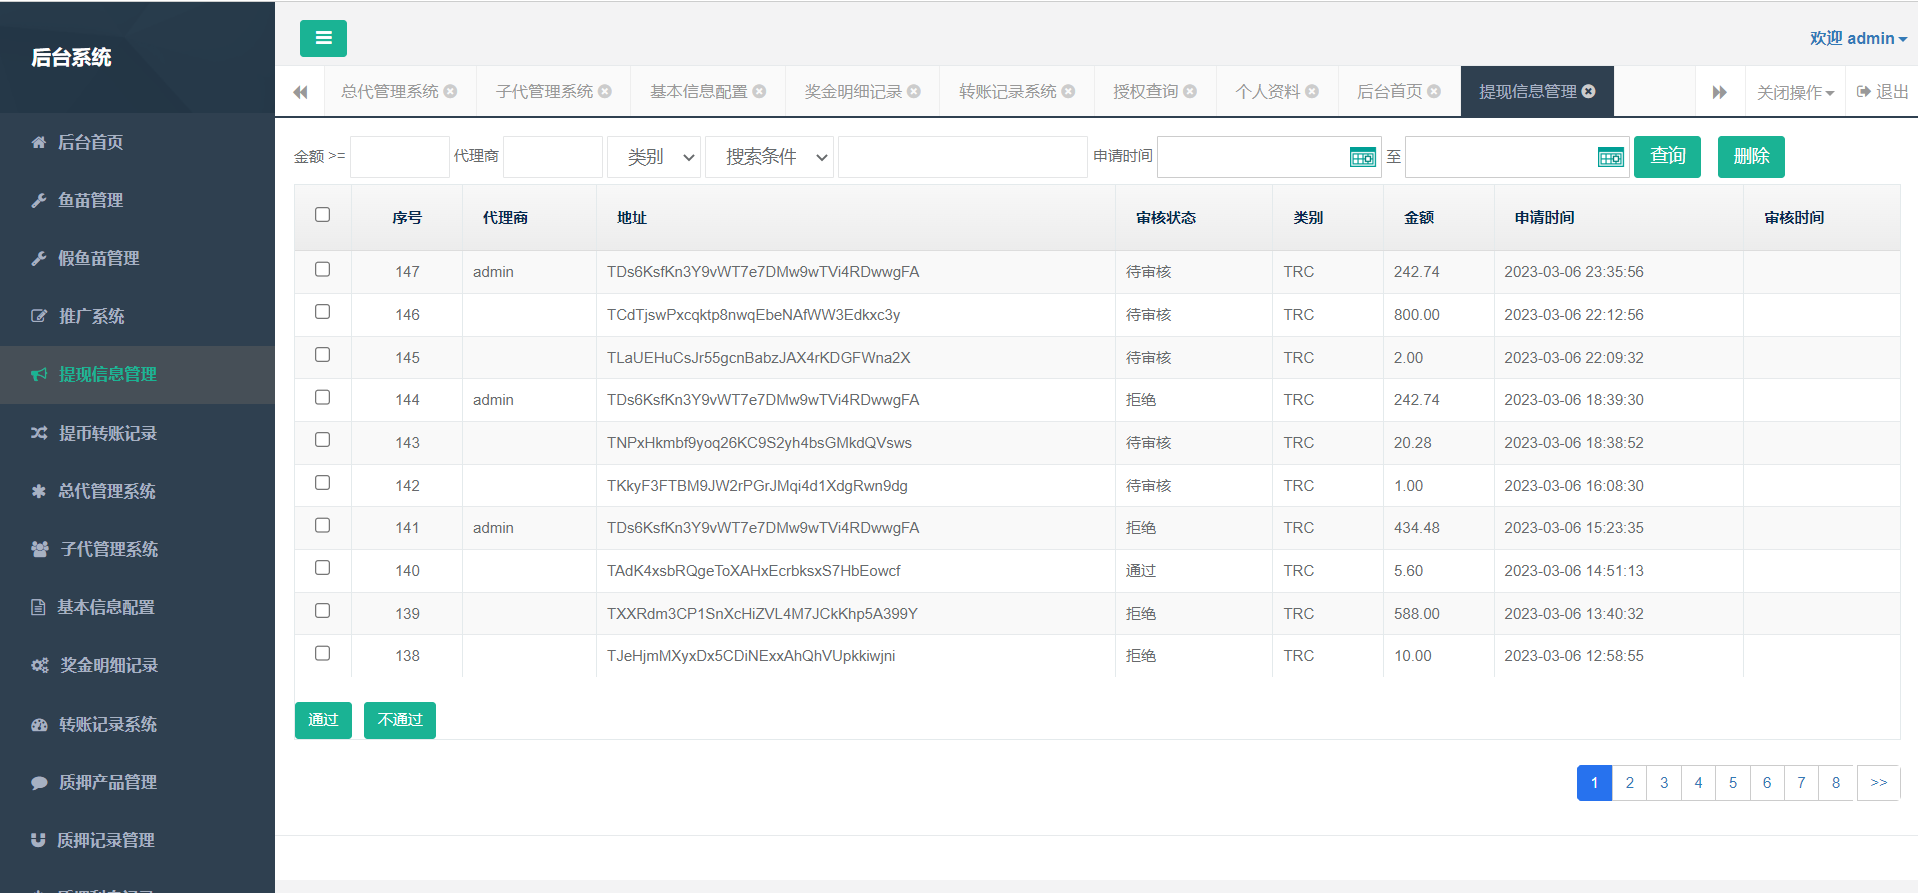Screen dimensions: 1918x893
Task: Switch to the 转账记录系统 tab
Action: (1007, 92)
